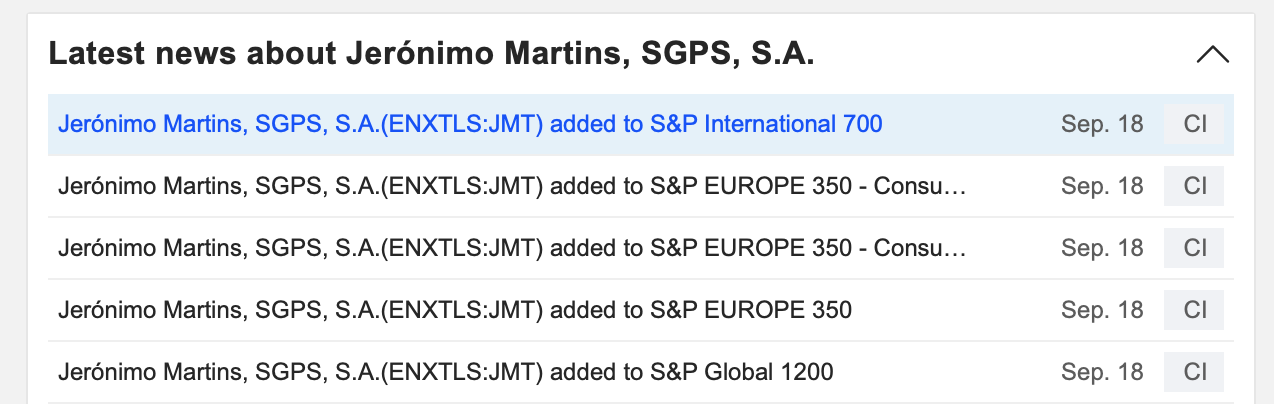1274x404 pixels.
Task: Click CI badge on second EUROPE 350 - Consu… row
Action: (1195, 248)
